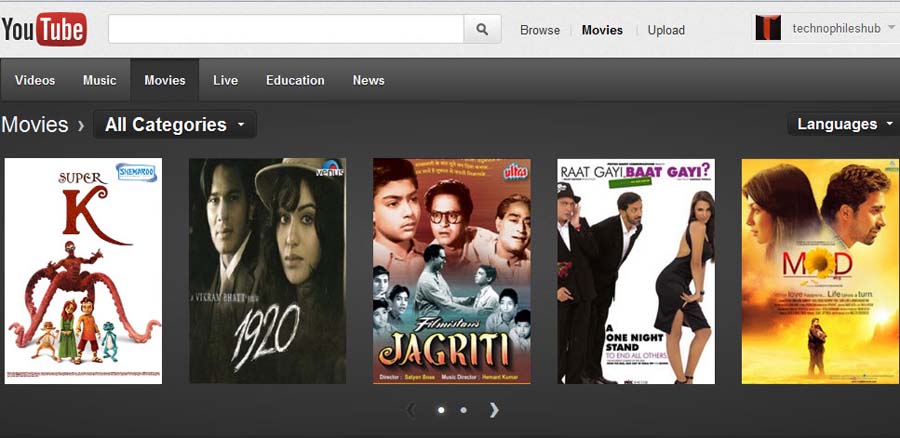Expand the technophileshub account menu arrow
Image resolution: width=900 pixels, height=438 pixels.
891,27
